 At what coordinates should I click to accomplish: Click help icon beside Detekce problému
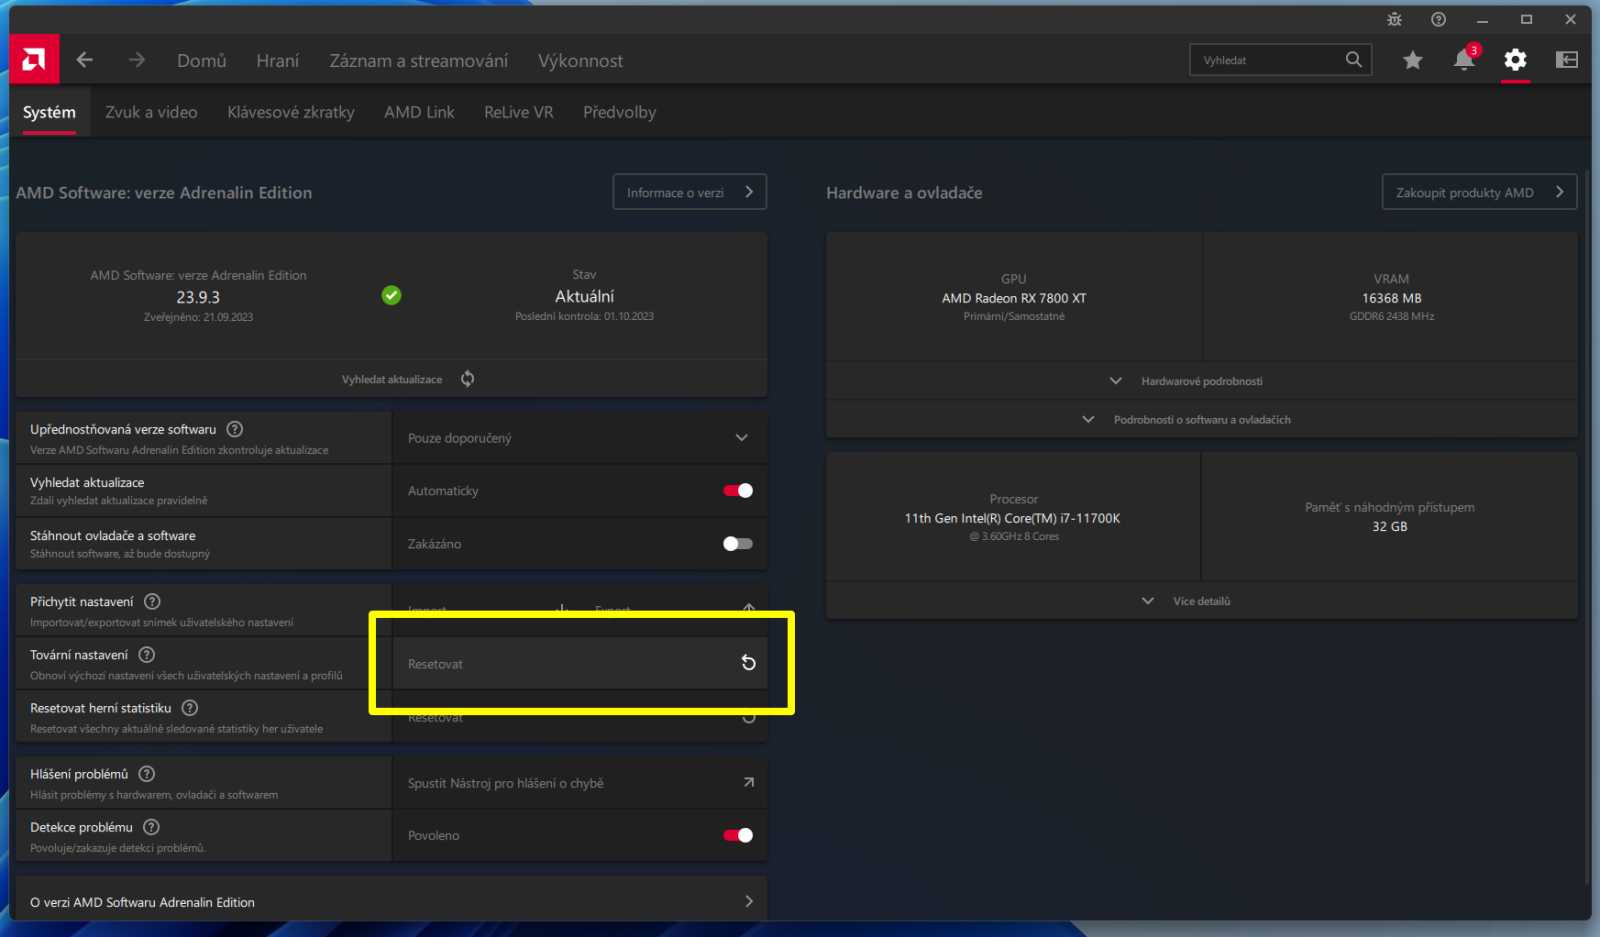(x=151, y=826)
